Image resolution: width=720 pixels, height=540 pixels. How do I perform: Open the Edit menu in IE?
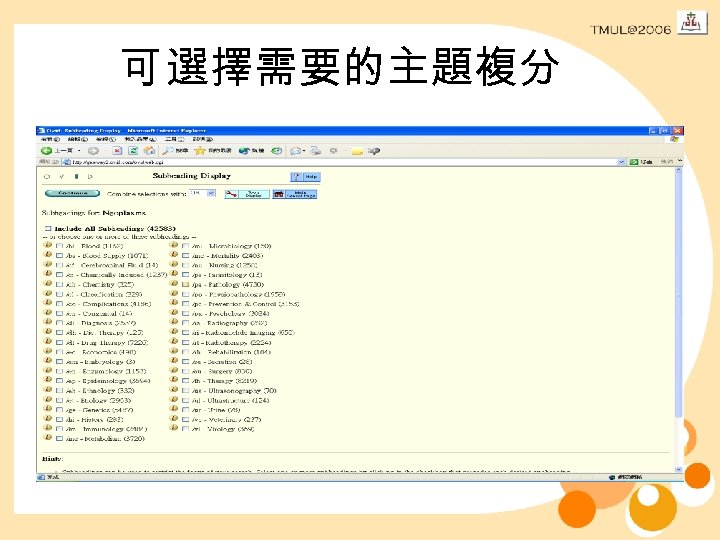pos(78,139)
